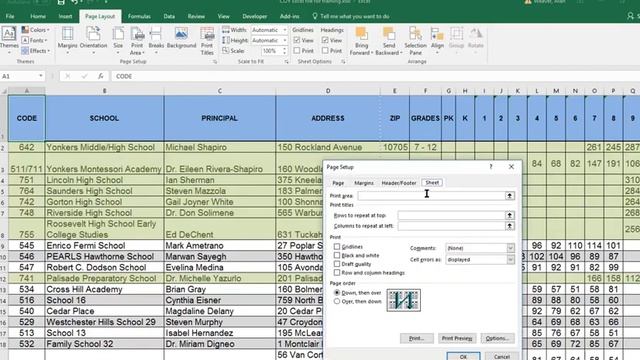Open the Print Area menu
This screenshot has width=640, height=360.
[x=137, y=41]
